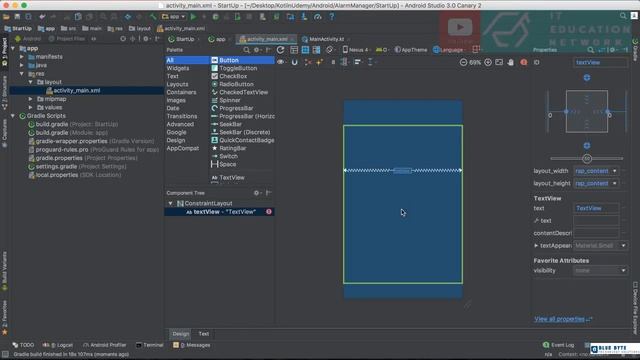
Task: Click the build hammer icon
Action: click(153, 17)
